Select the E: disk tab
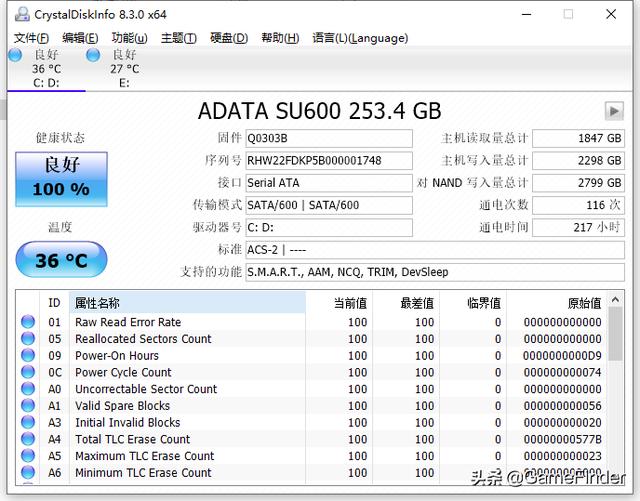 click(x=124, y=69)
